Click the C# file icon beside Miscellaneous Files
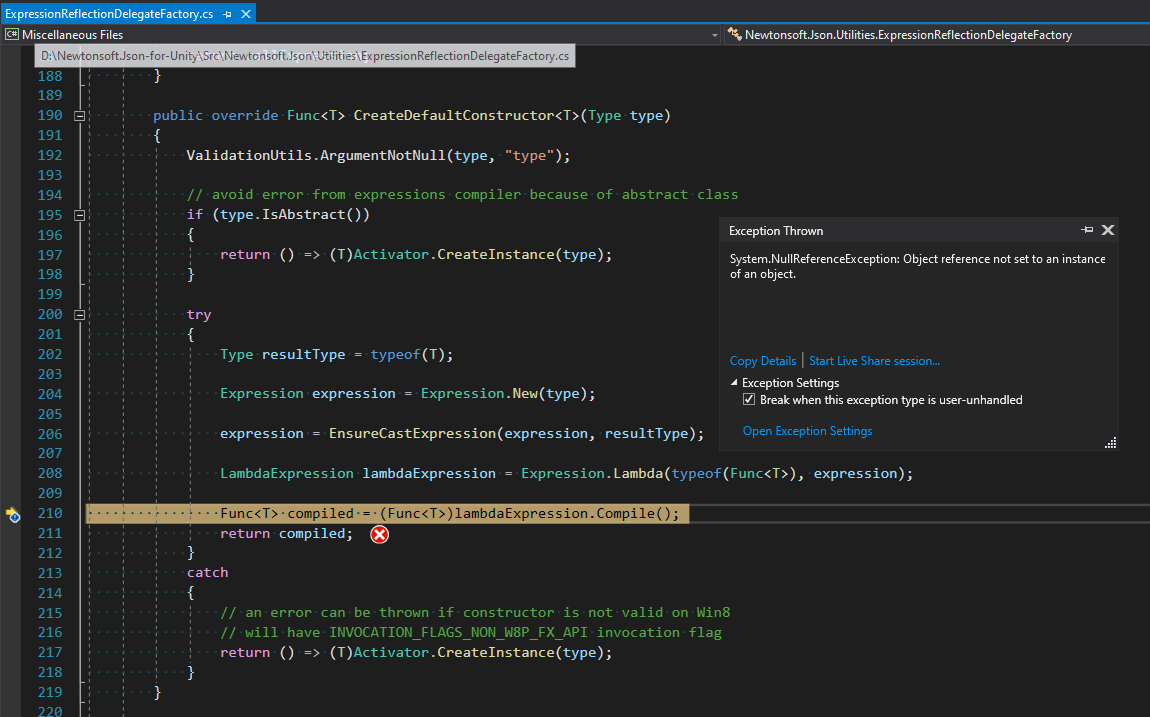 click(10, 34)
